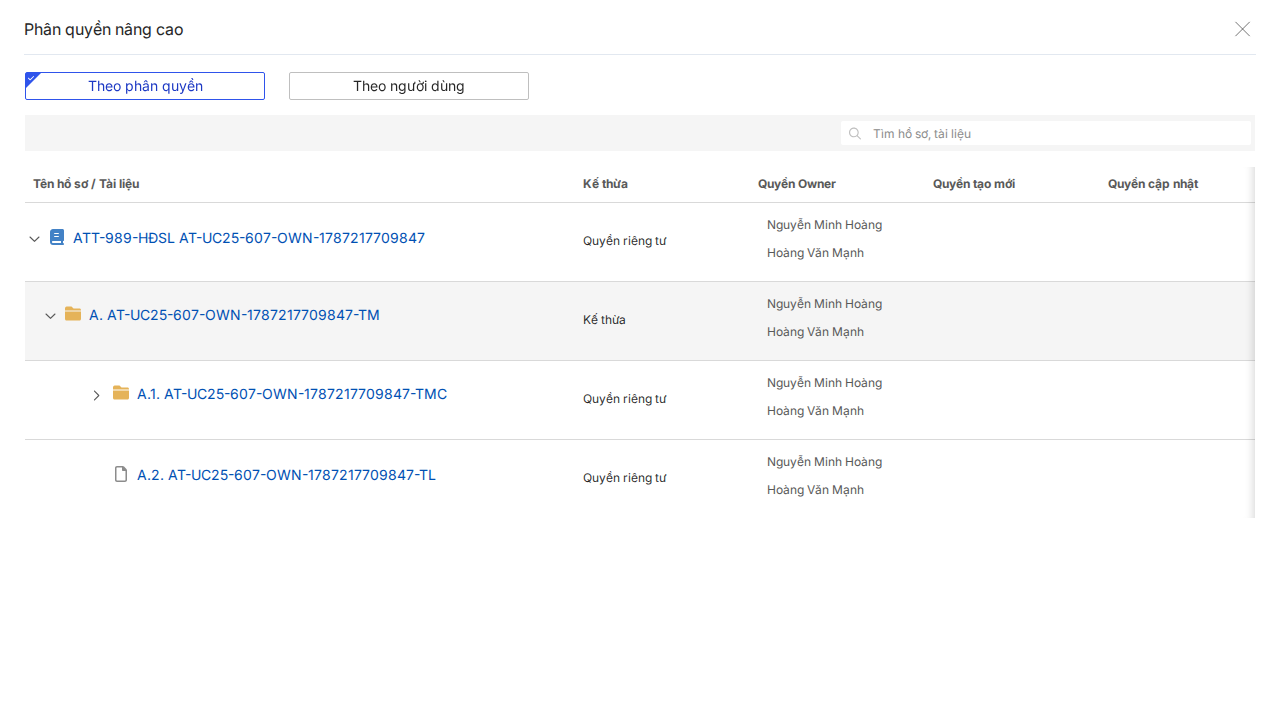Collapse the ATT-989-HĐSL root record
The image size is (1280, 720).
(x=34, y=239)
